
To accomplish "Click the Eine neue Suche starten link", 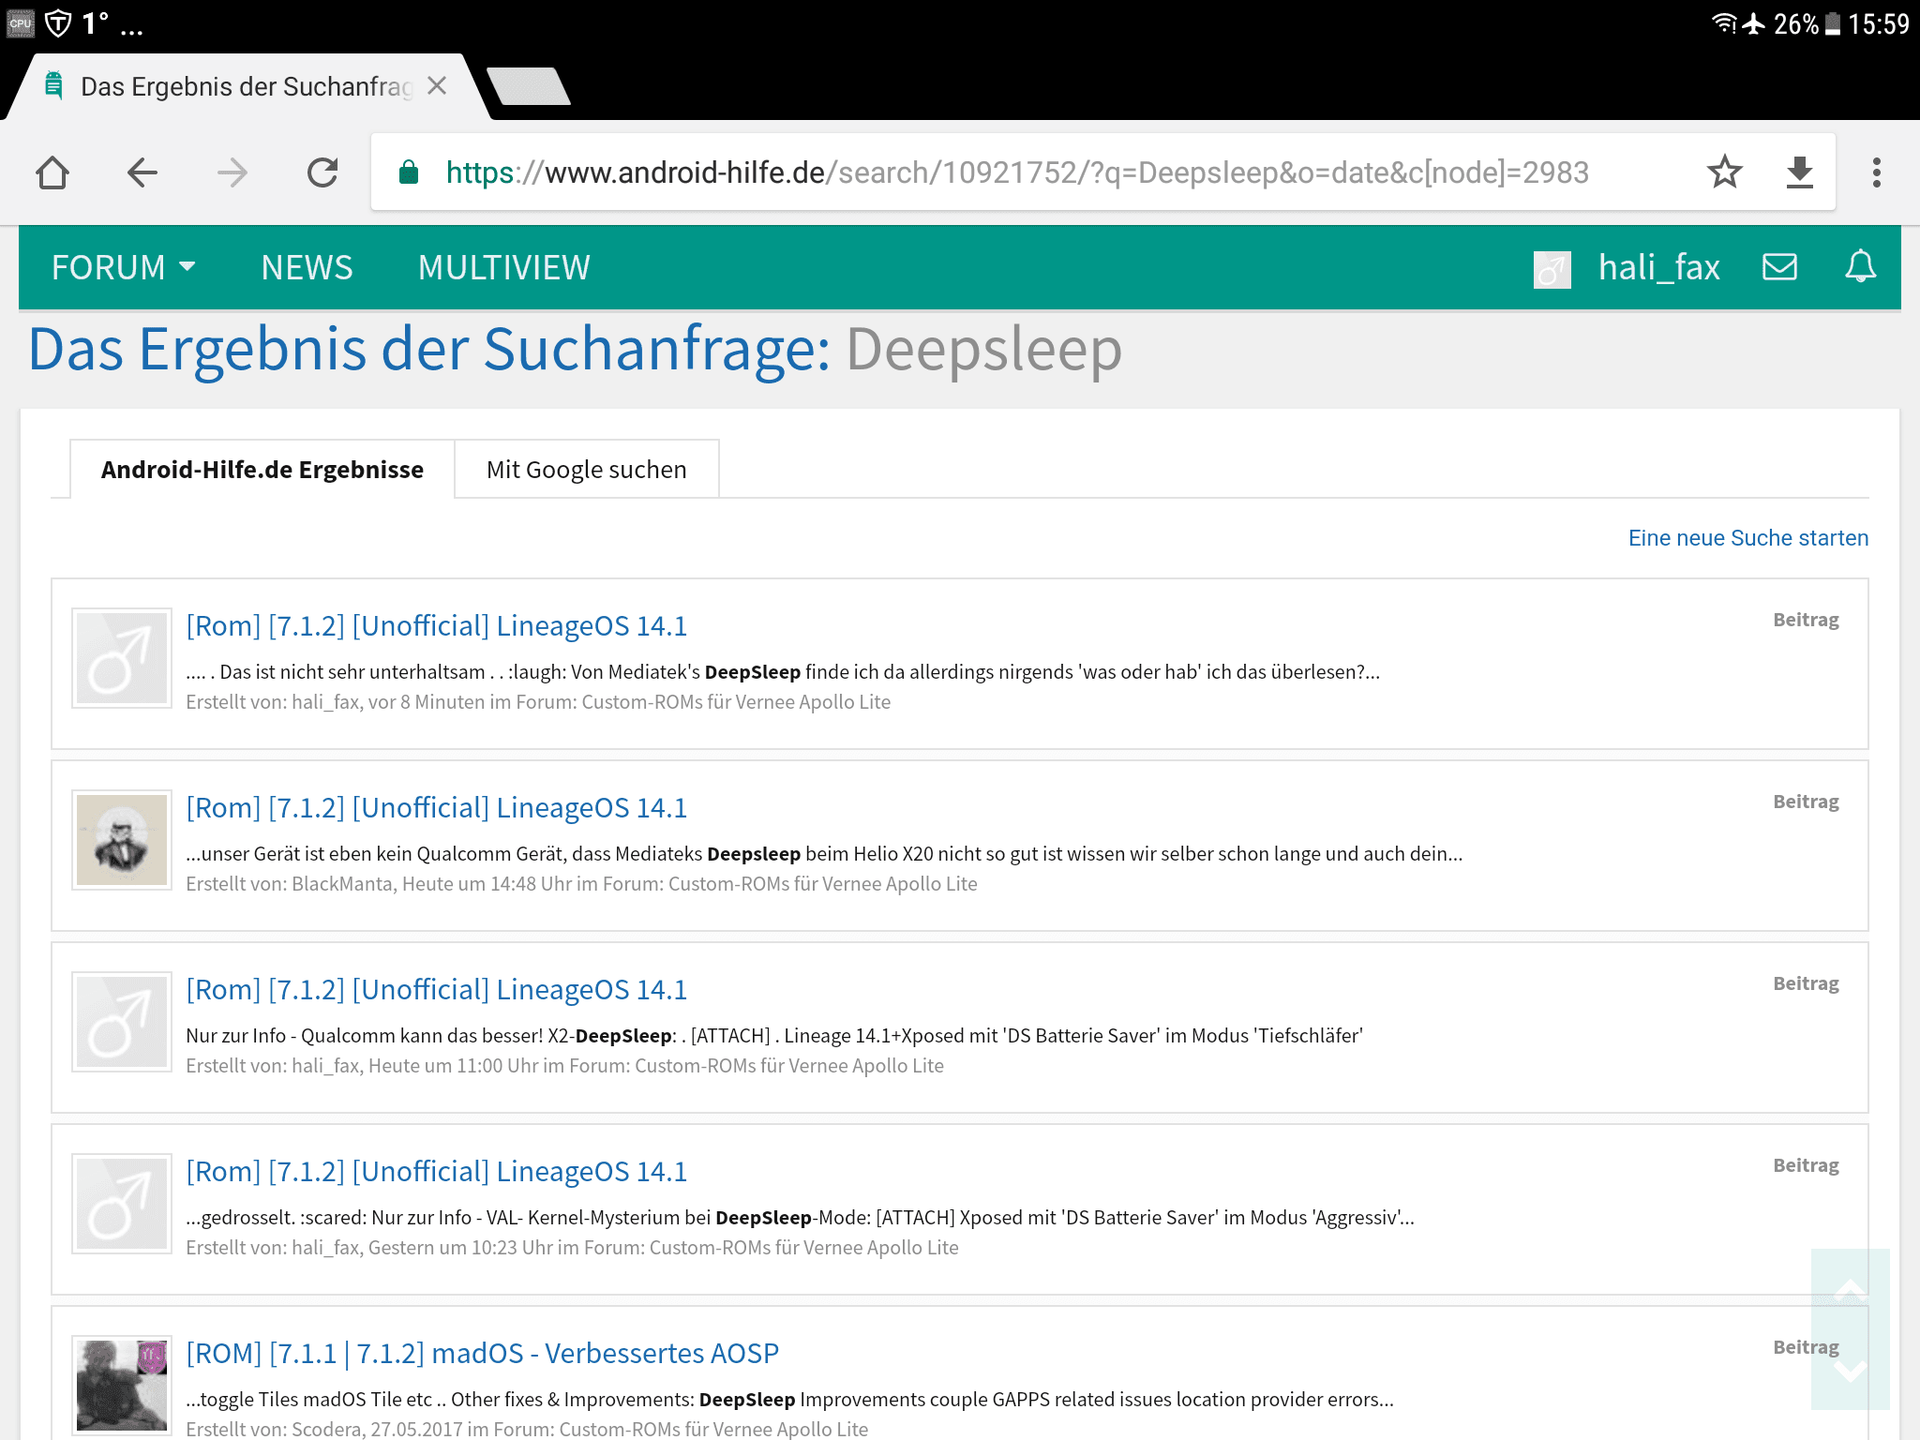I will click(x=1748, y=538).
